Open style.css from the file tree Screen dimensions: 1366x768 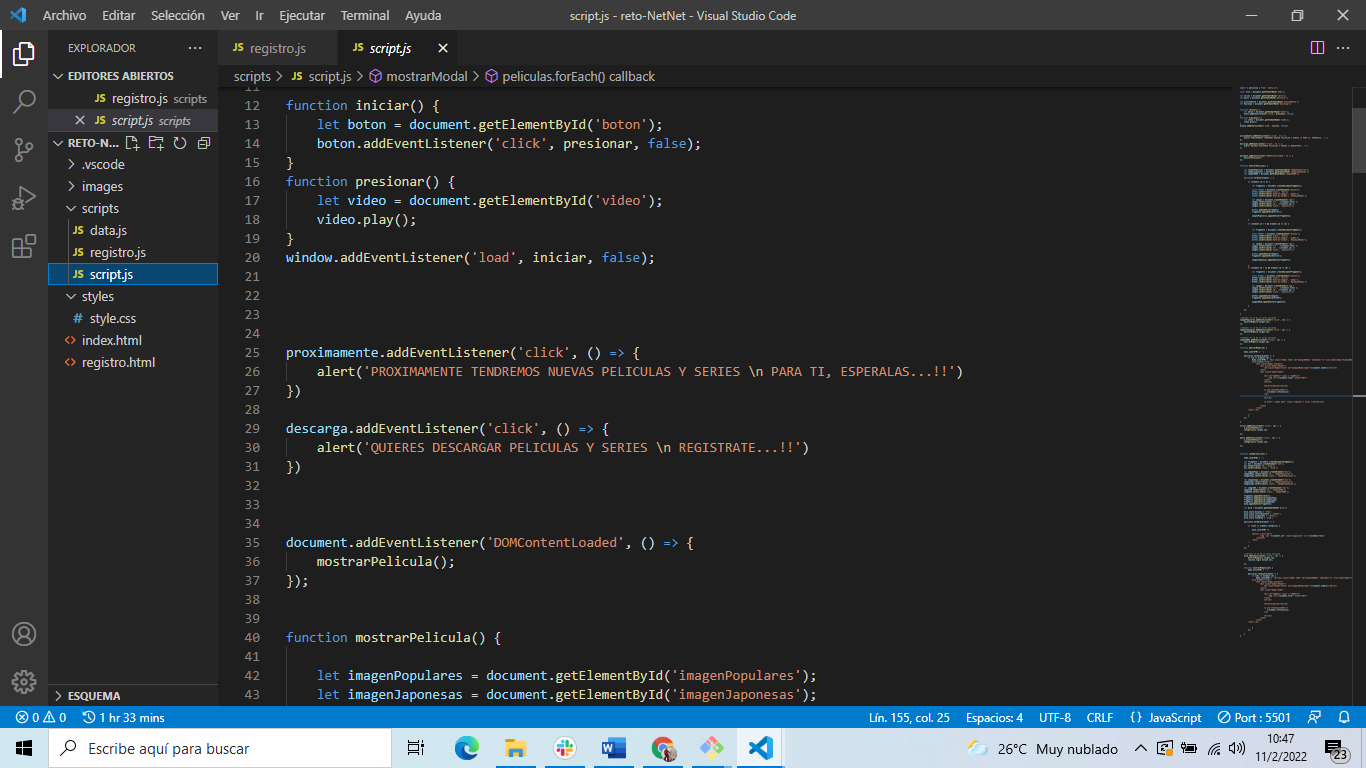[x=132, y=319]
